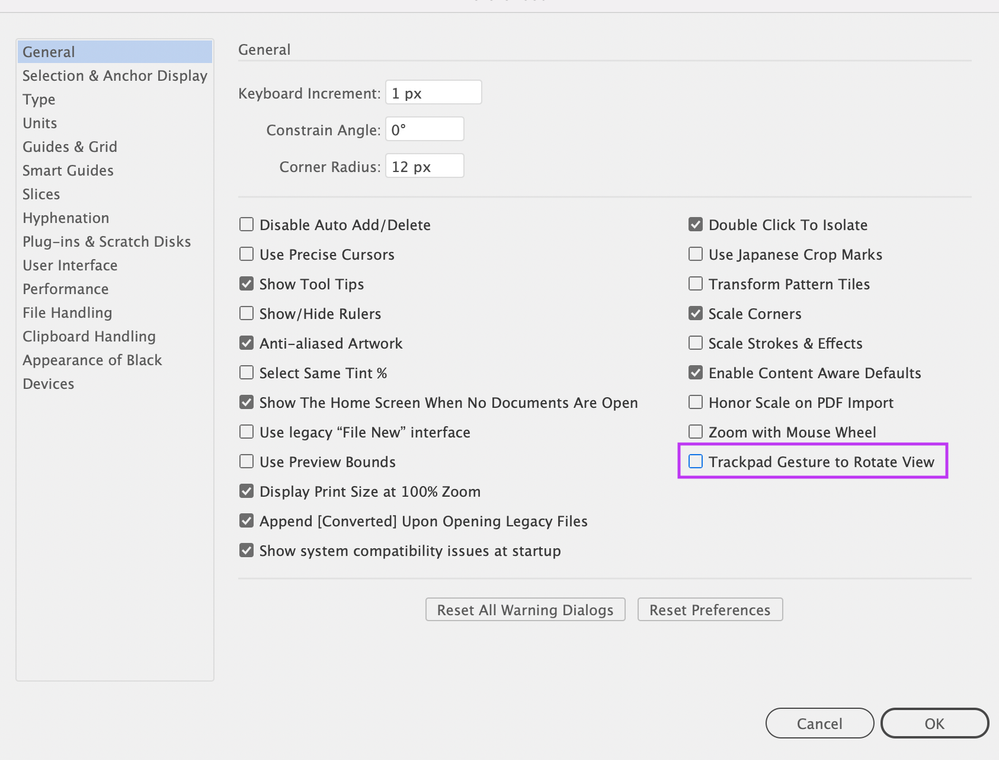Open Plug-ins & Scratch Disks section
This screenshot has height=760, width=999.
(x=107, y=242)
